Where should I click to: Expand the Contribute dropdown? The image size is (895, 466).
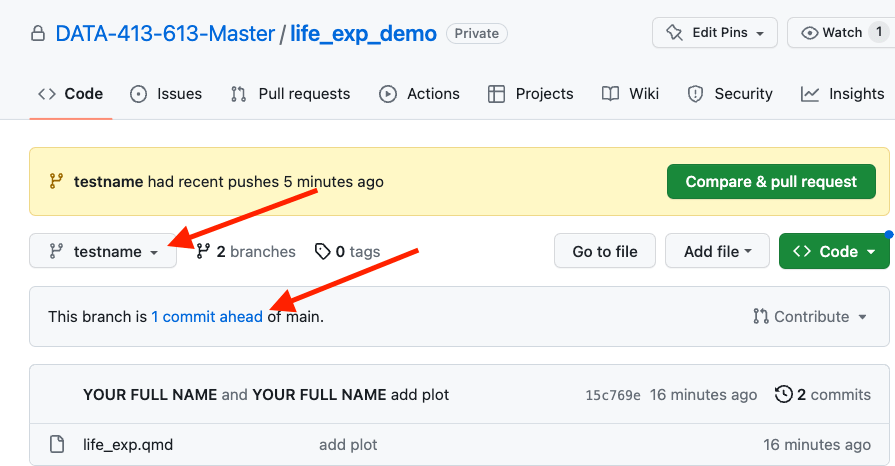(810, 317)
